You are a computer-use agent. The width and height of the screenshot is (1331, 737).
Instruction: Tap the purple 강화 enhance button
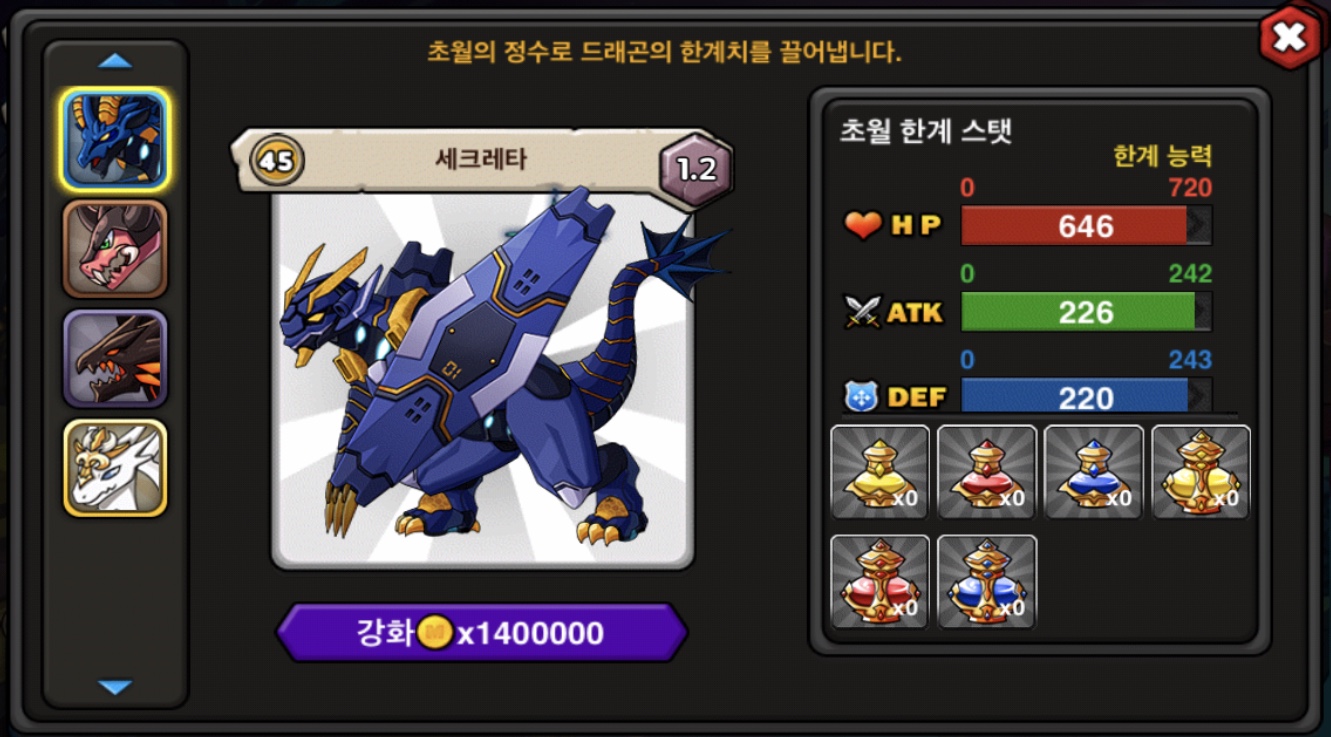[482, 632]
